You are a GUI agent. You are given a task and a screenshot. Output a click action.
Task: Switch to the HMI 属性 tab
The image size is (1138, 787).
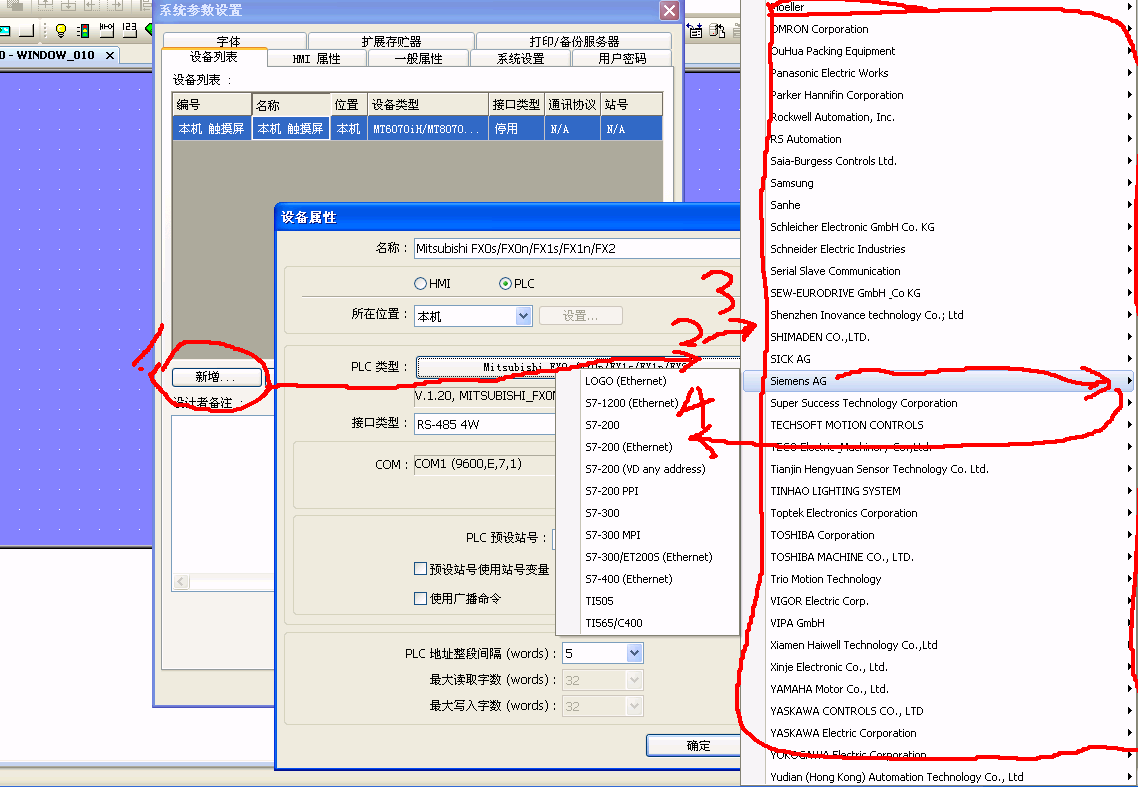(x=316, y=59)
